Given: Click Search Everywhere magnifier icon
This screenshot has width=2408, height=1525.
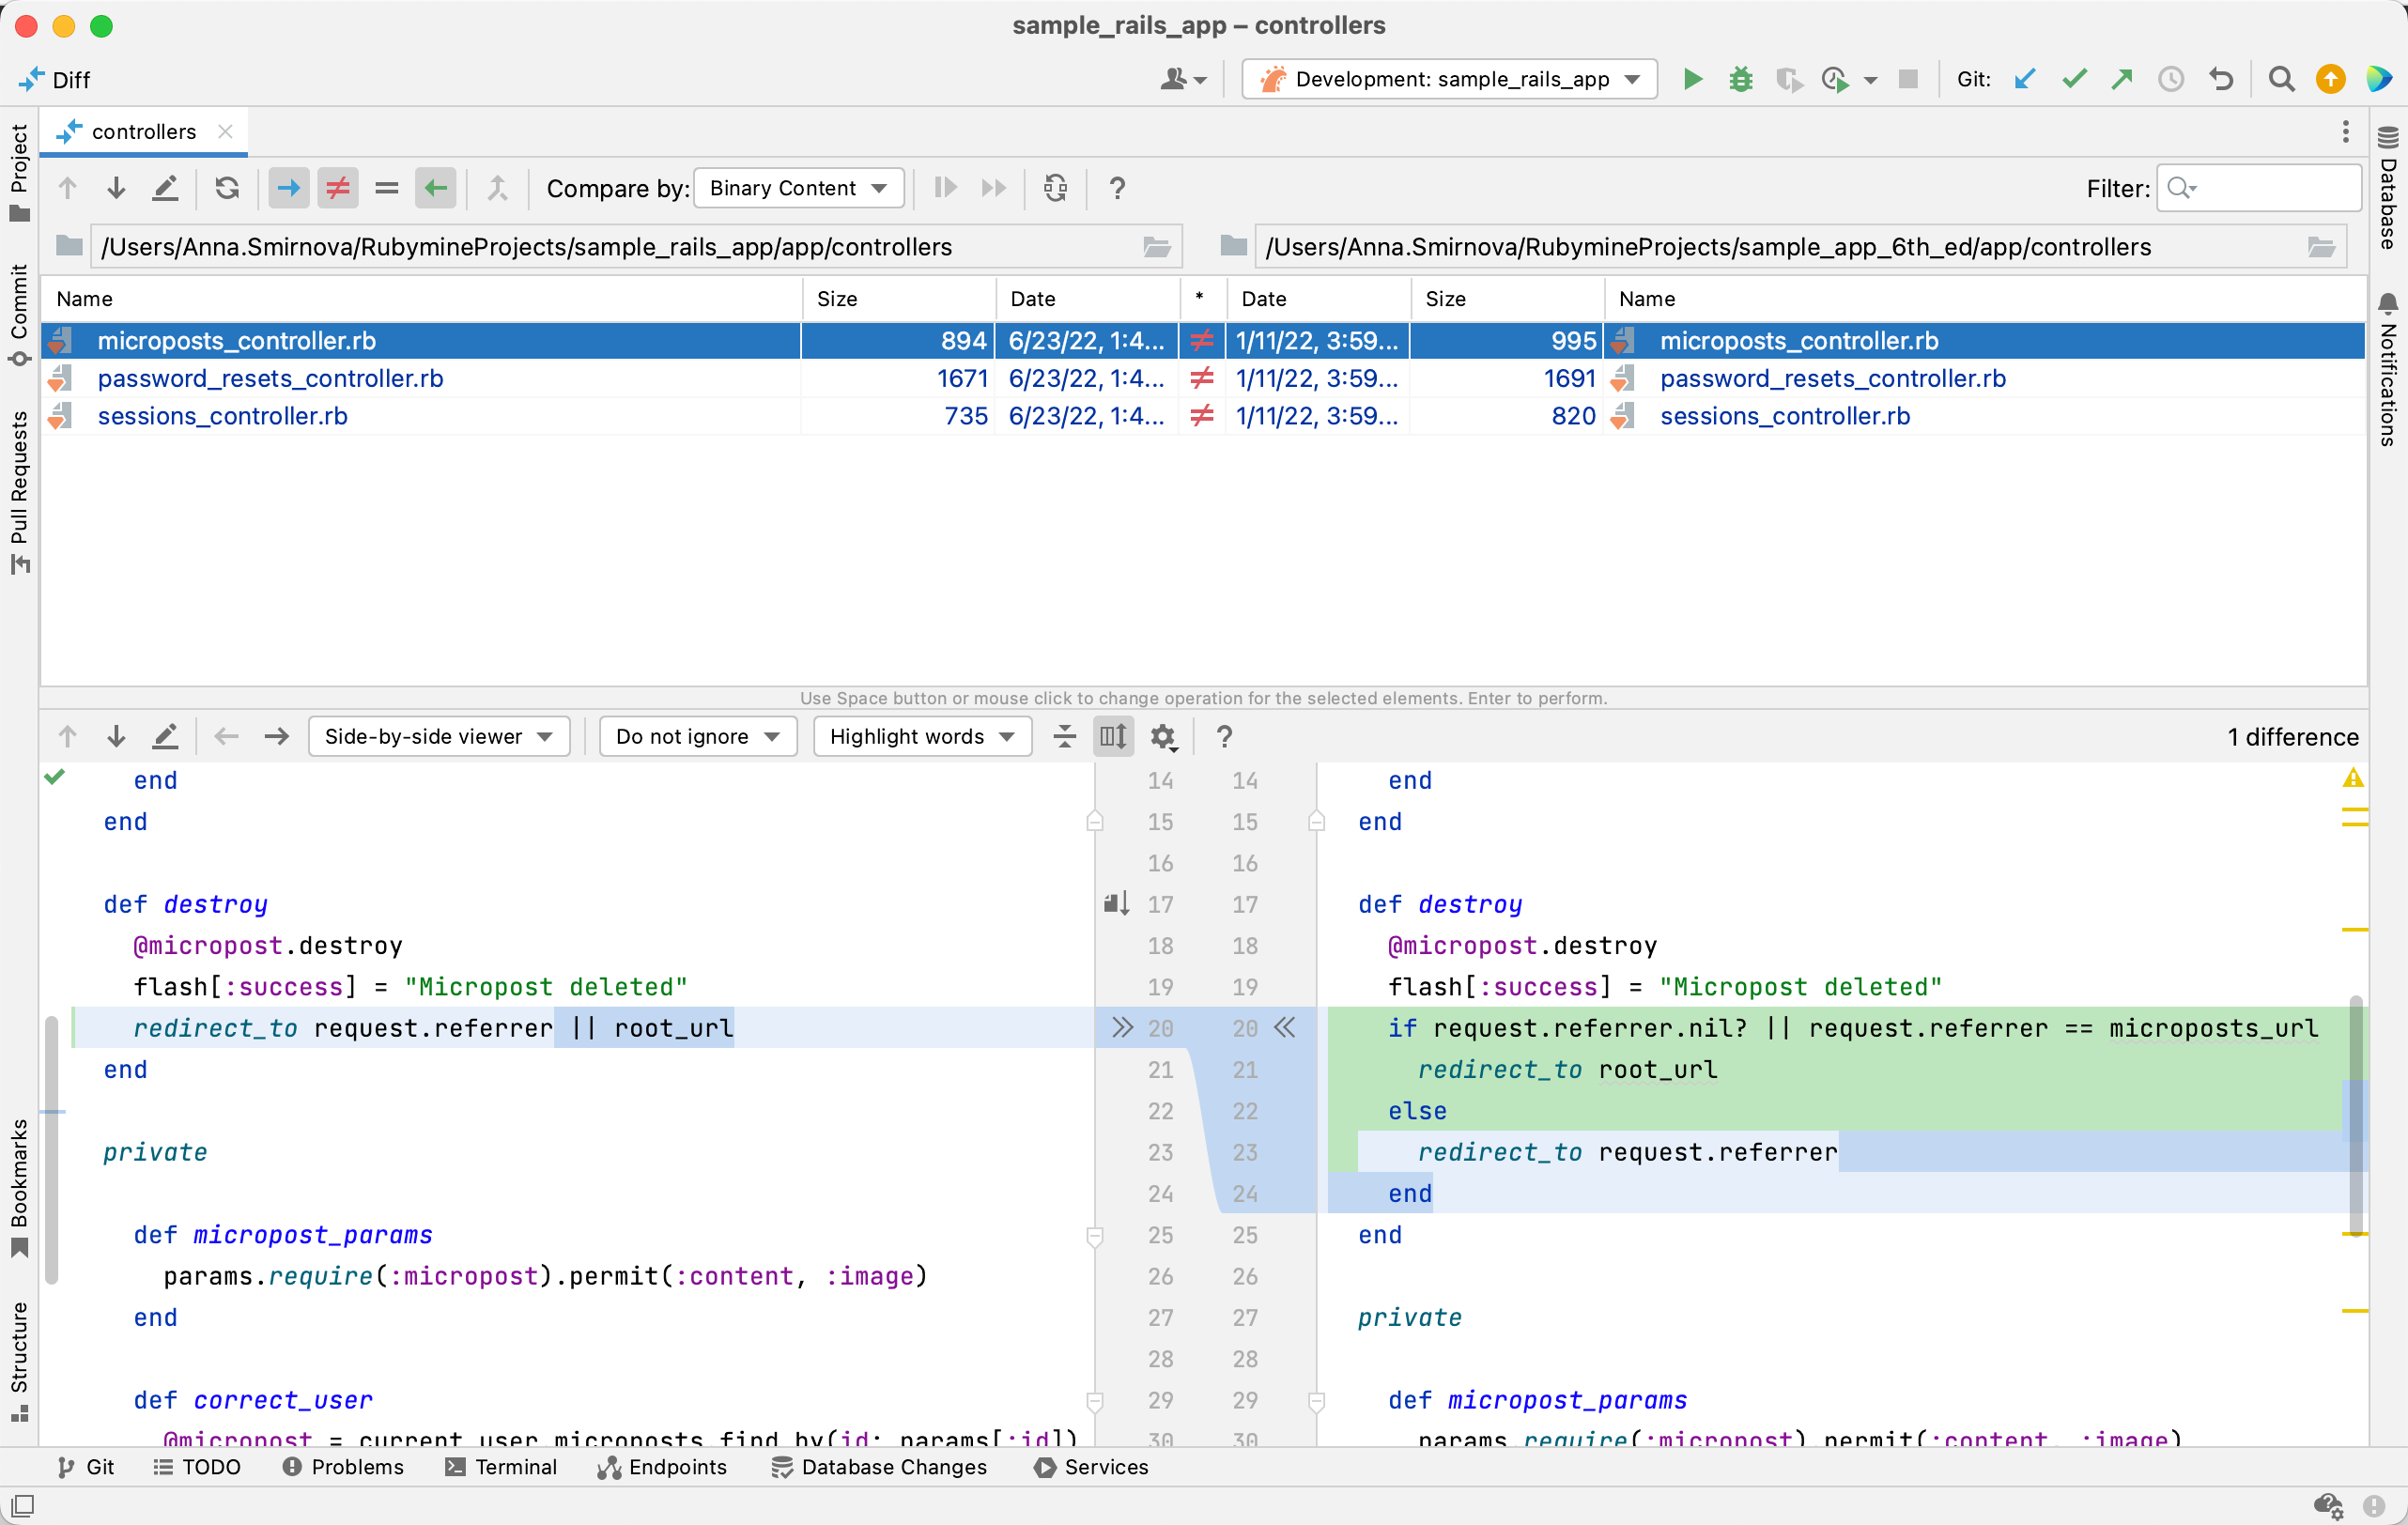Looking at the screenshot, I should (x=2281, y=79).
